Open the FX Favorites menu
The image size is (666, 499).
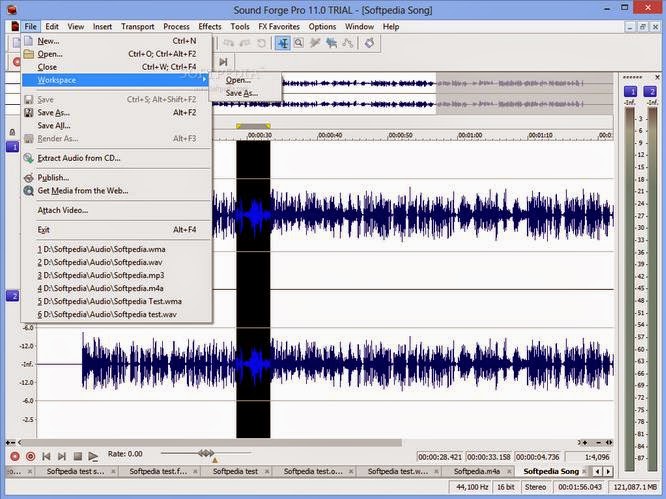click(279, 26)
